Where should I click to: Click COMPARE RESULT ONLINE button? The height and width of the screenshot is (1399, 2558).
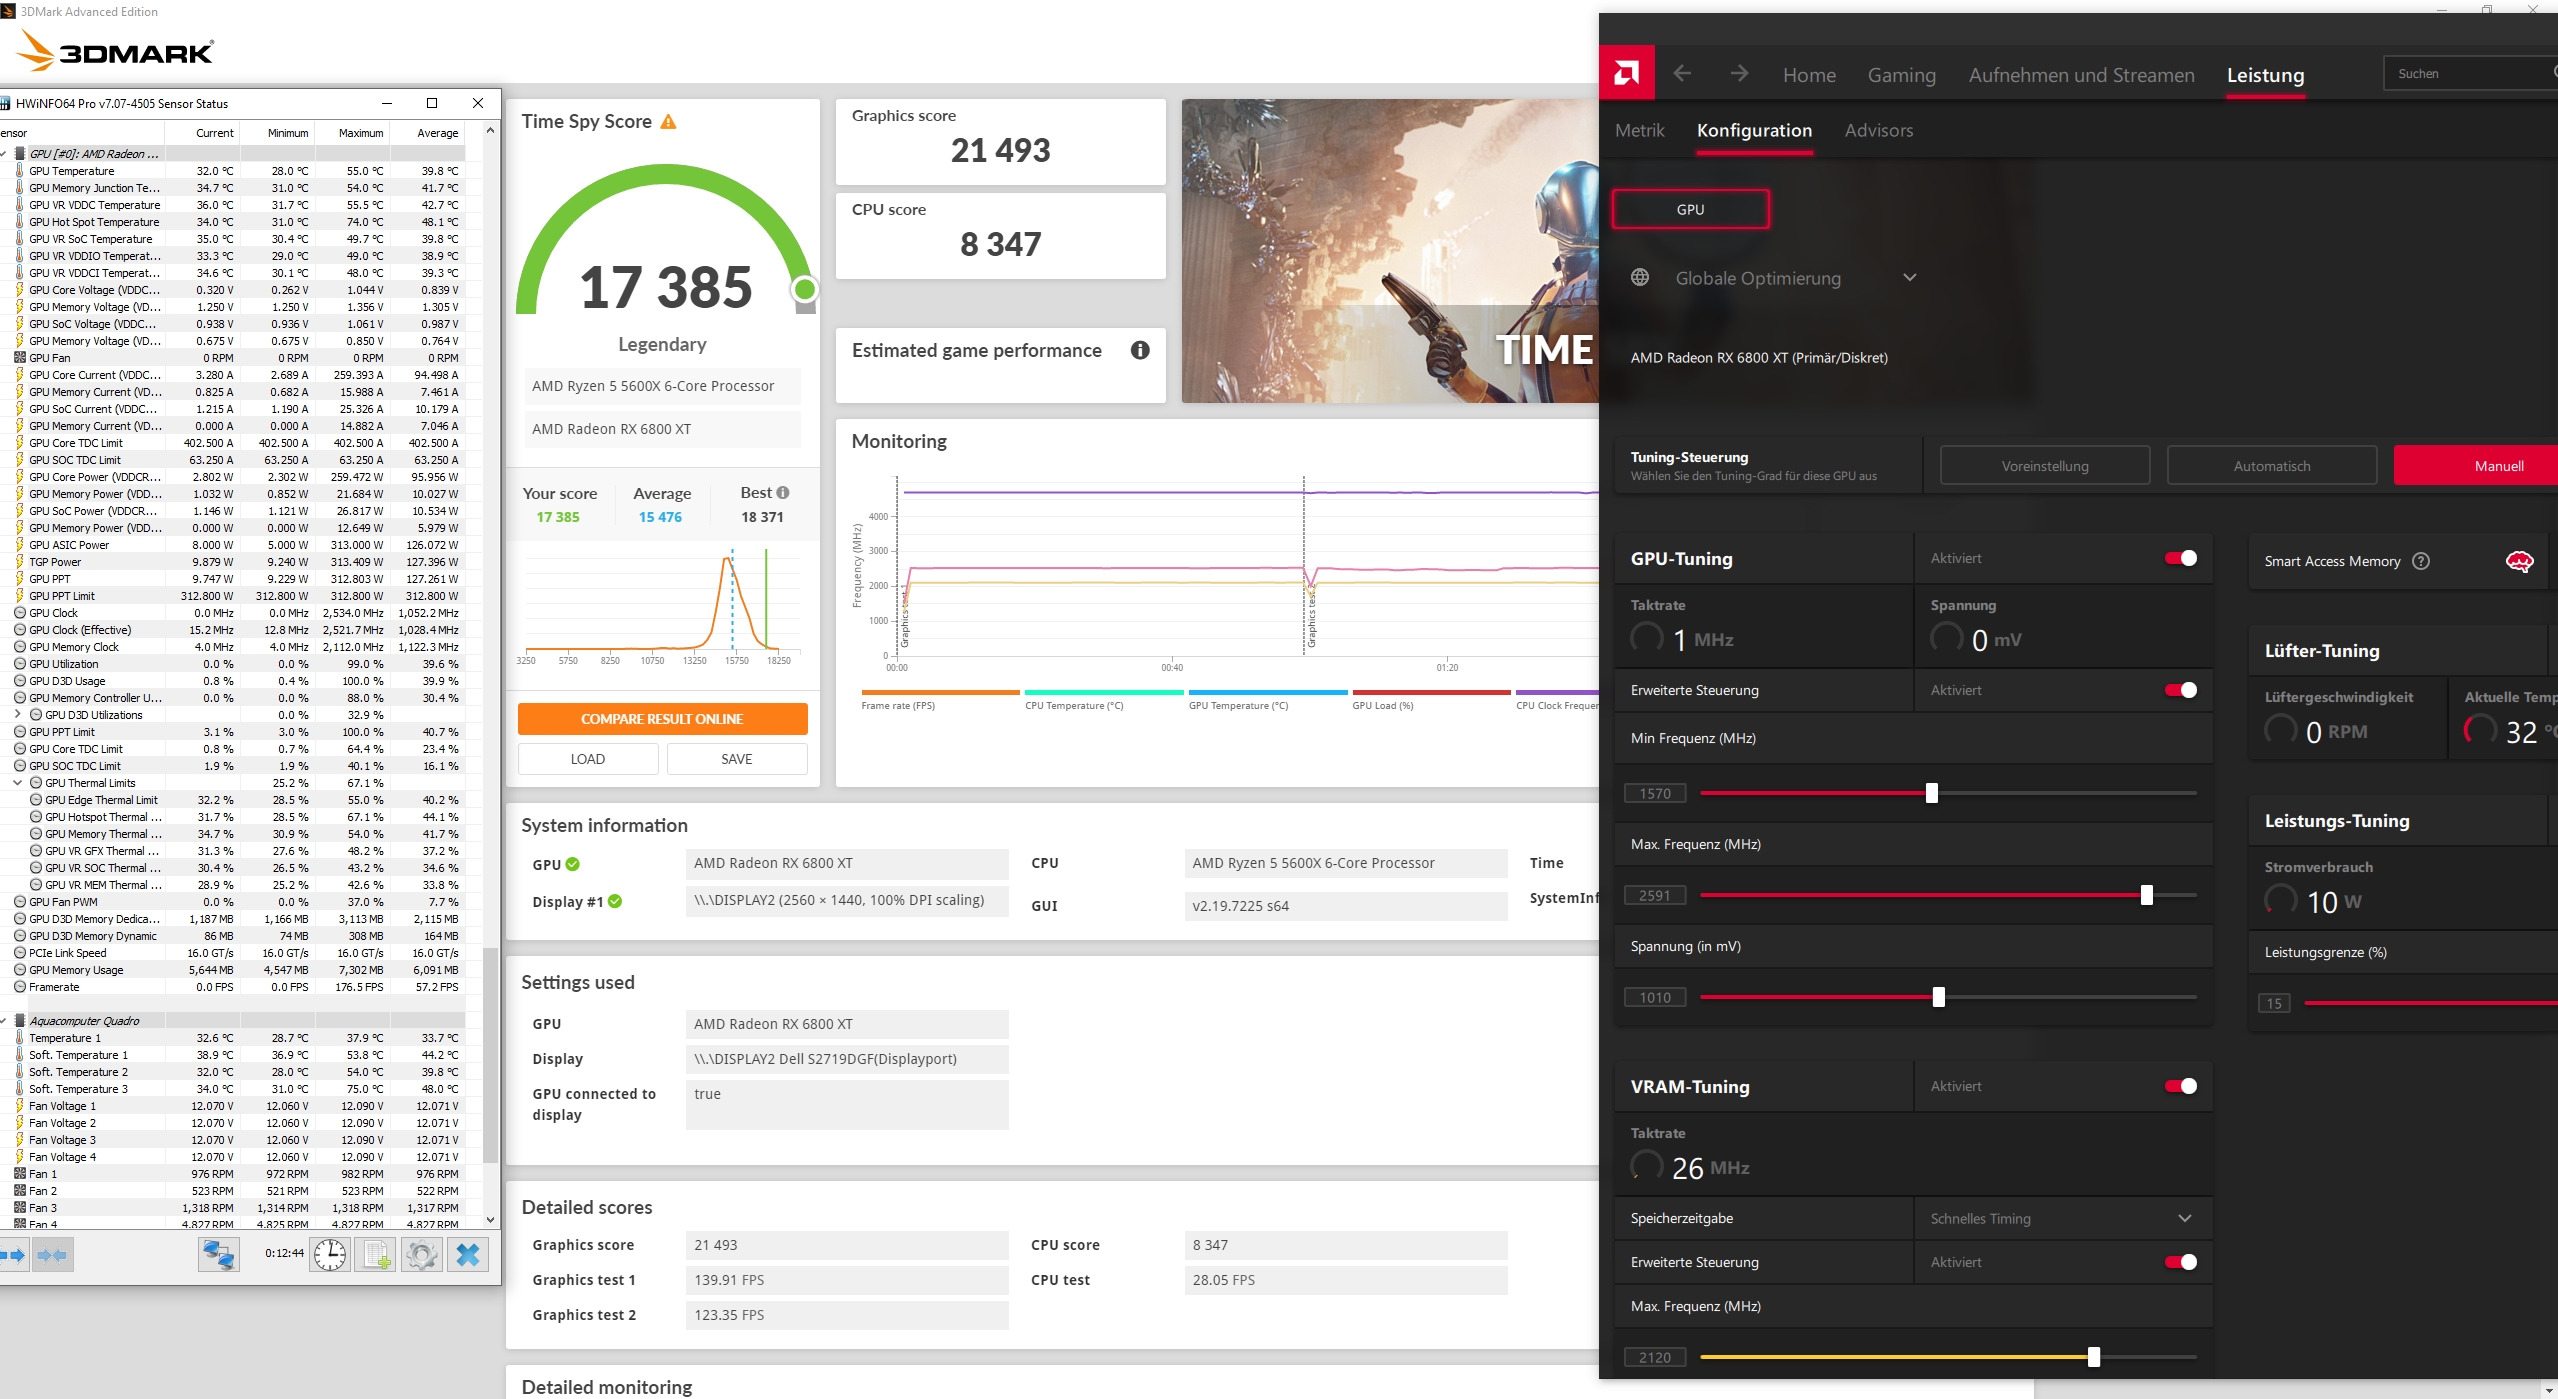pyautogui.click(x=662, y=719)
